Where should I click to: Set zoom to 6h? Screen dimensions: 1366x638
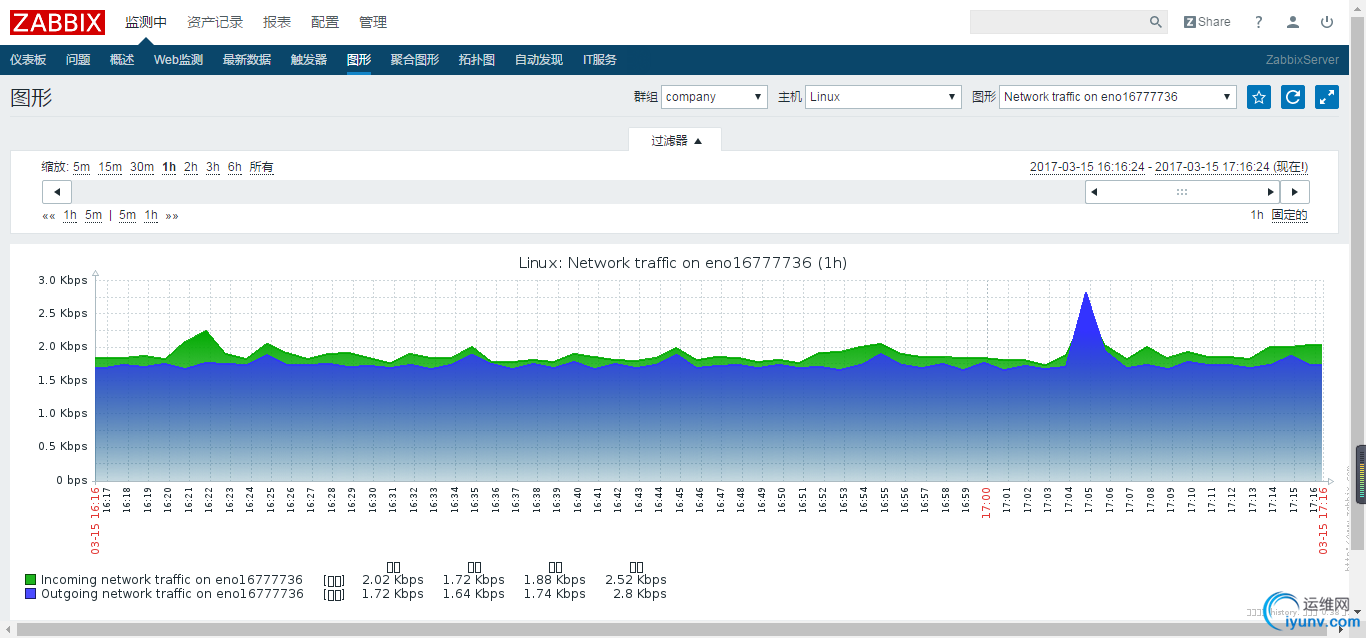[x=235, y=167]
